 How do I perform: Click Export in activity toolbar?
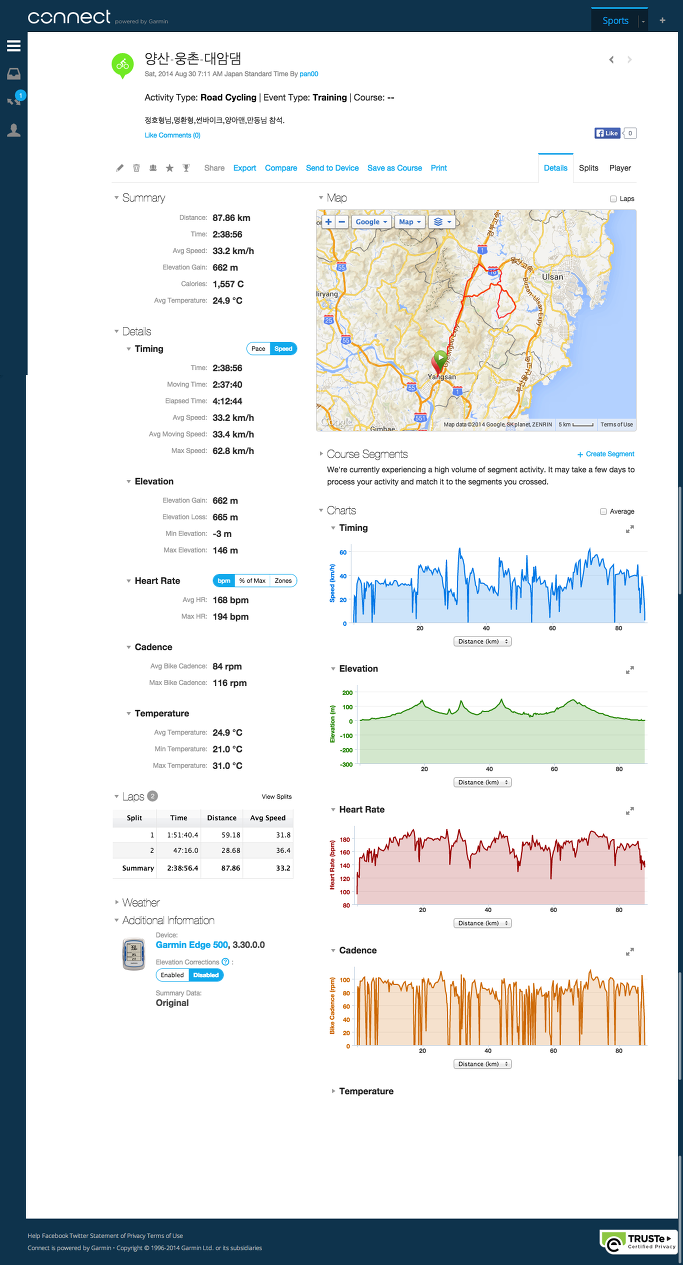click(x=245, y=168)
